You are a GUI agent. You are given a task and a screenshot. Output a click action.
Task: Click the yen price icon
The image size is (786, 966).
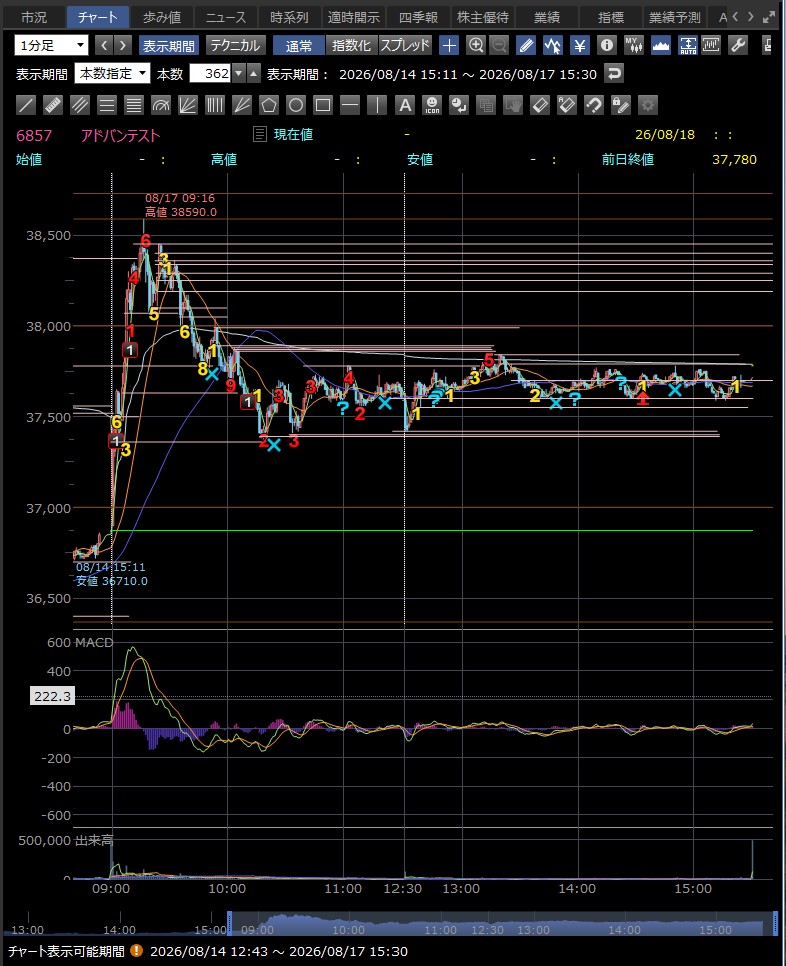(580, 45)
